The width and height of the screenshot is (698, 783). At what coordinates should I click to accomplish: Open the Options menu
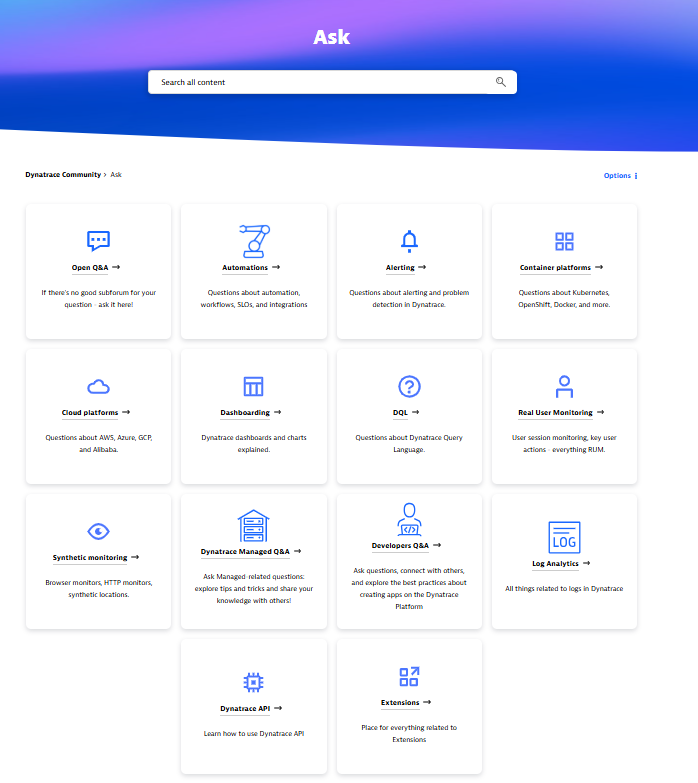[x=620, y=176]
